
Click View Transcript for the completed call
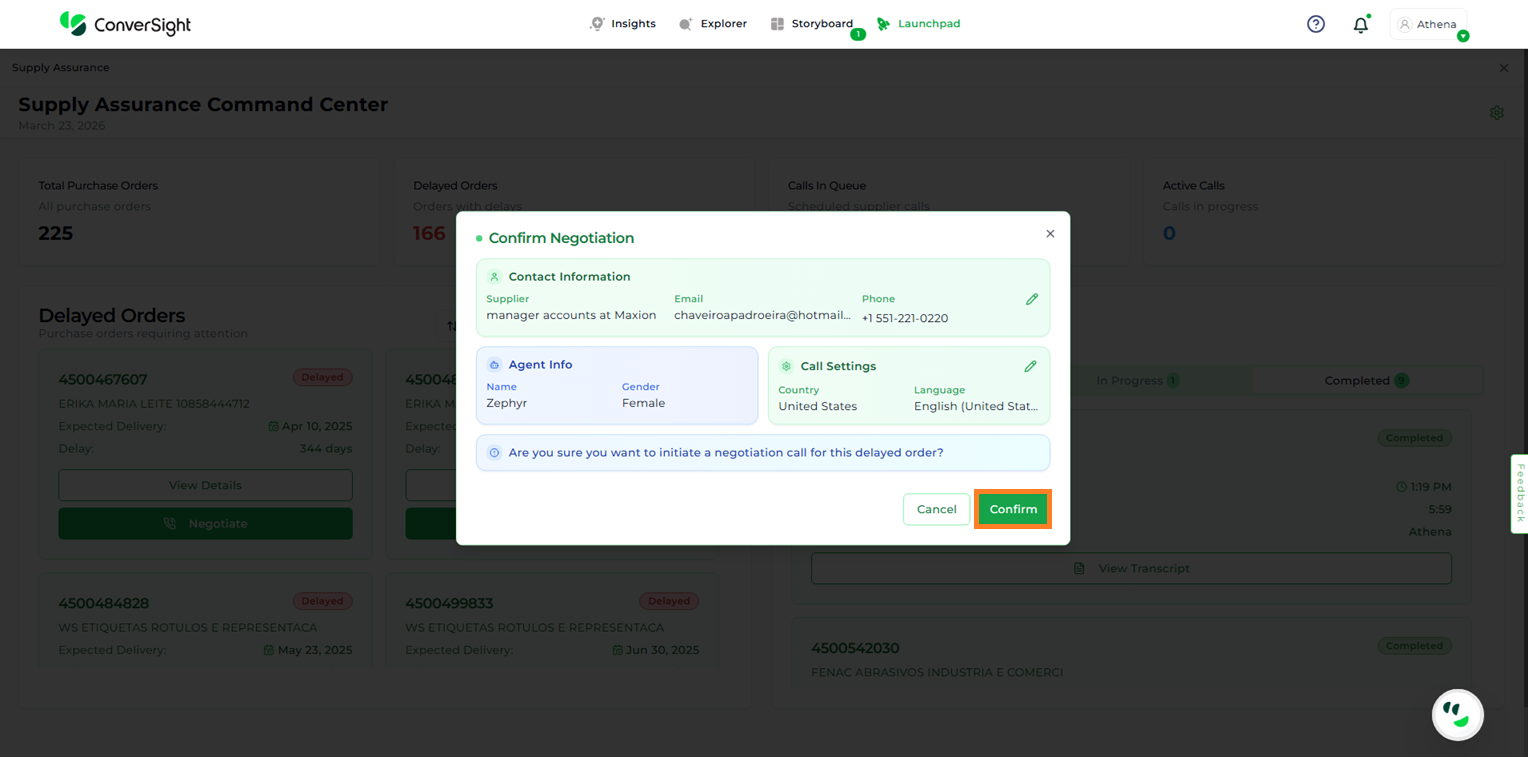pos(1131,568)
